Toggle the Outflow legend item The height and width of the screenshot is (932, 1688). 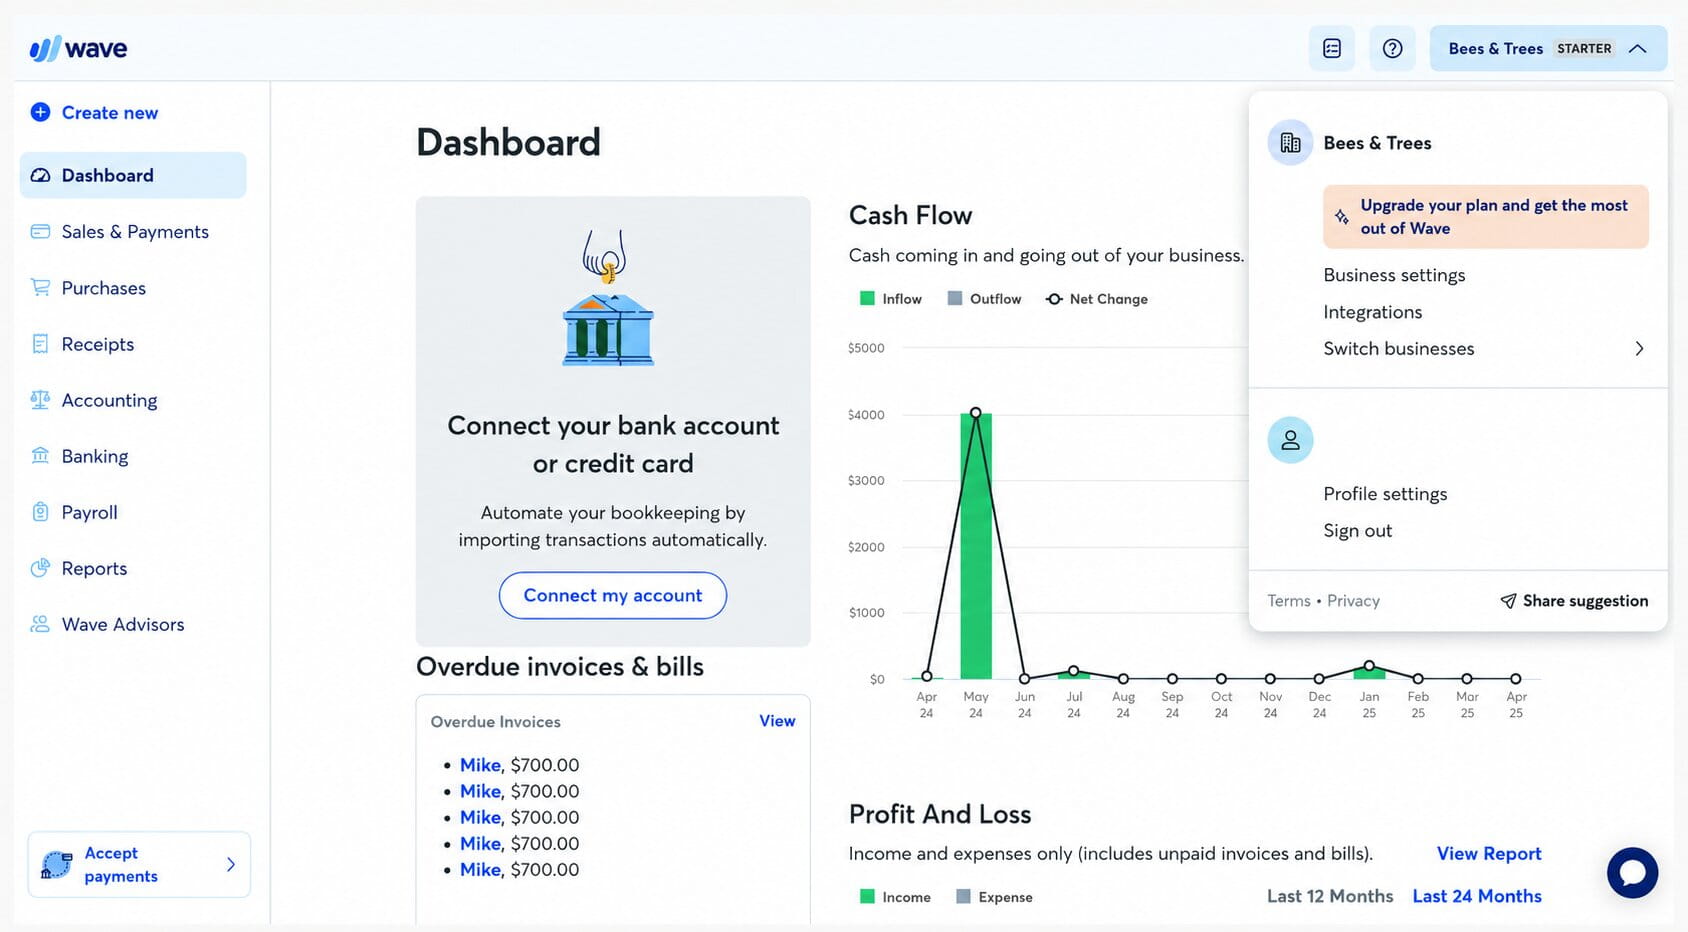(x=984, y=299)
